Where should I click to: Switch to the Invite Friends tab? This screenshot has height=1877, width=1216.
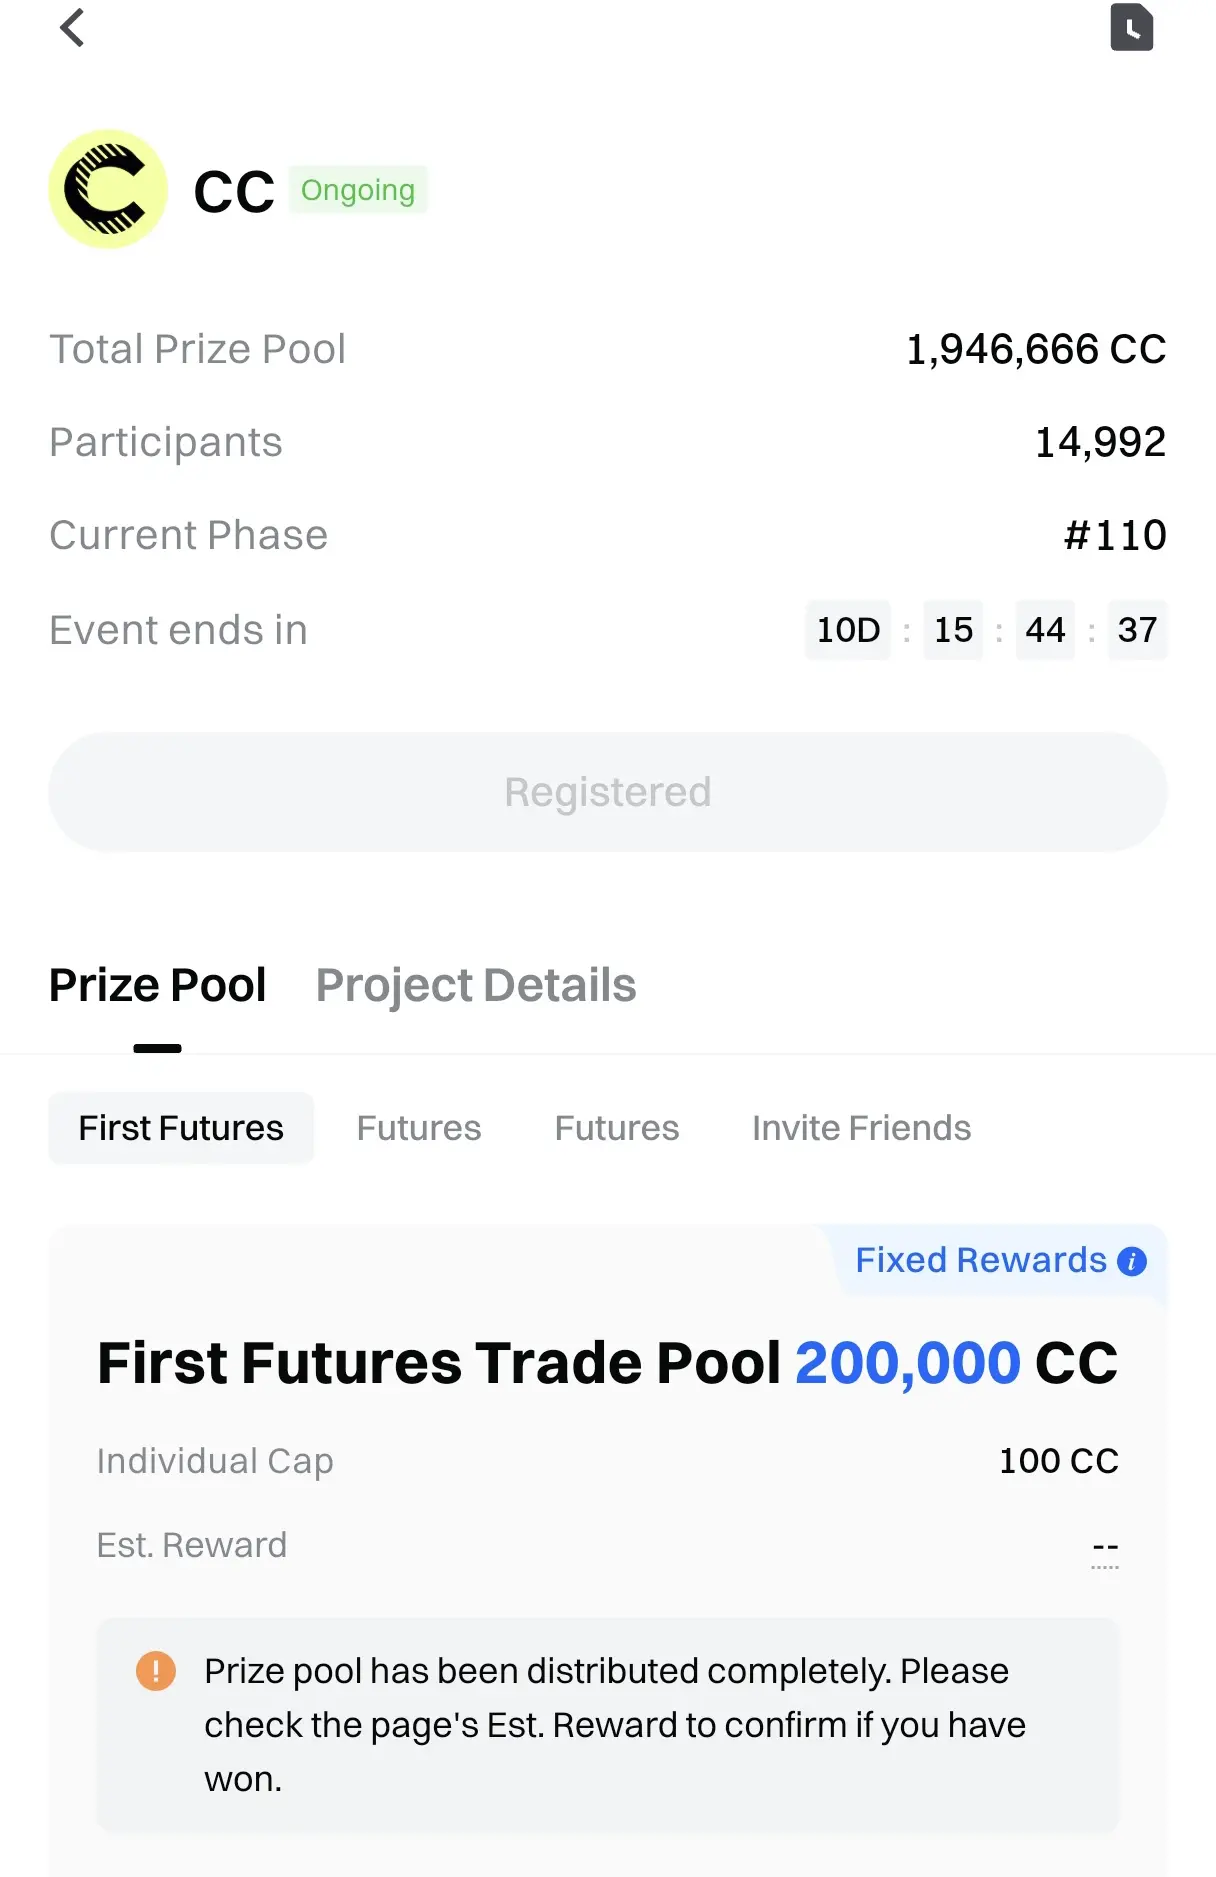[861, 1128]
